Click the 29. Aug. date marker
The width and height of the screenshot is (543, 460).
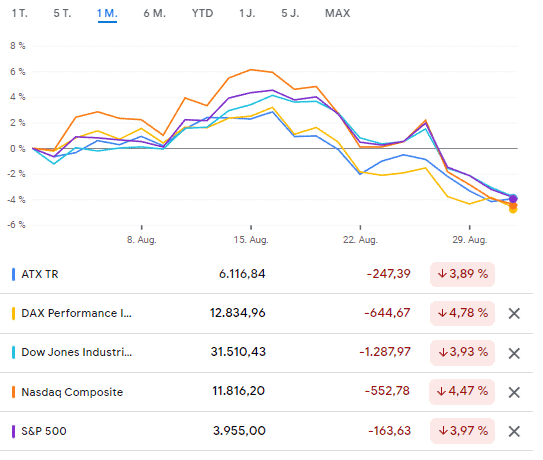click(470, 240)
